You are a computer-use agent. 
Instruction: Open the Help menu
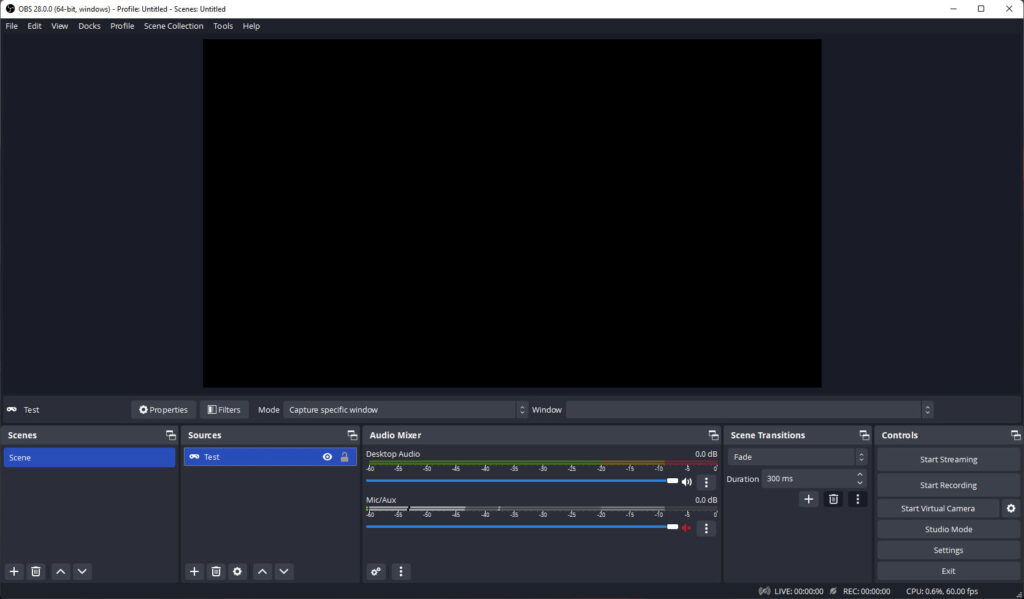tap(251, 26)
